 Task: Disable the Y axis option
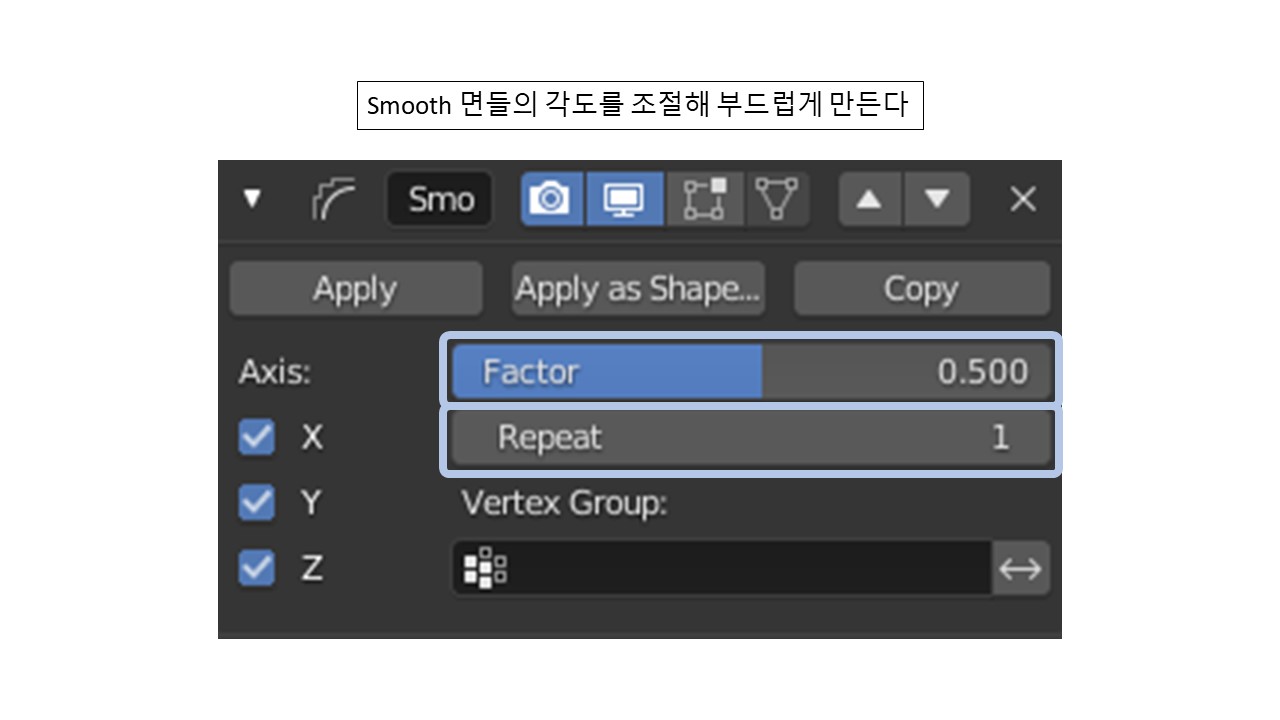pos(256,503)
